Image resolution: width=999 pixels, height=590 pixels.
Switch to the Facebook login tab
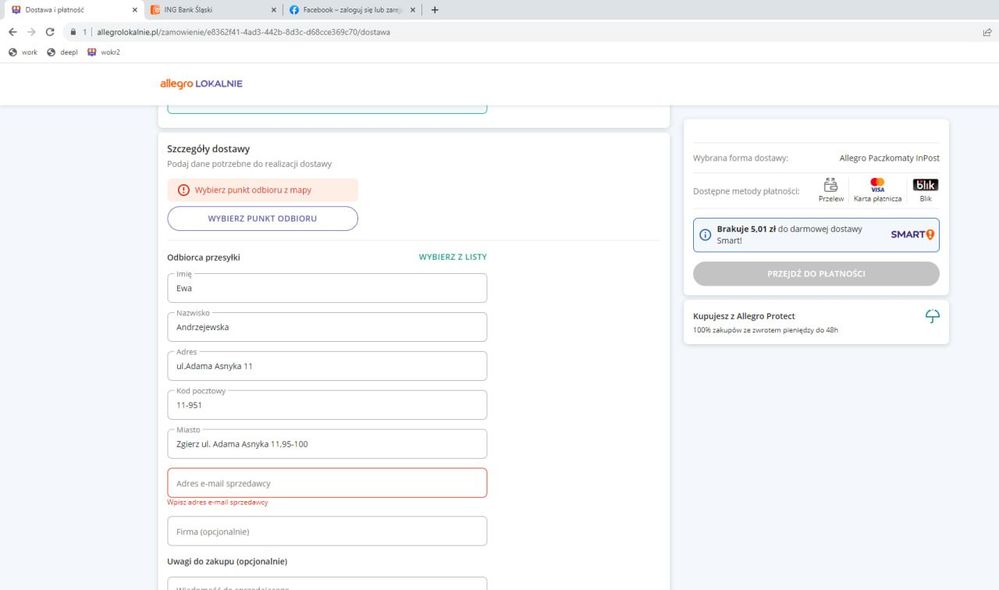click(x=352, y=10)
